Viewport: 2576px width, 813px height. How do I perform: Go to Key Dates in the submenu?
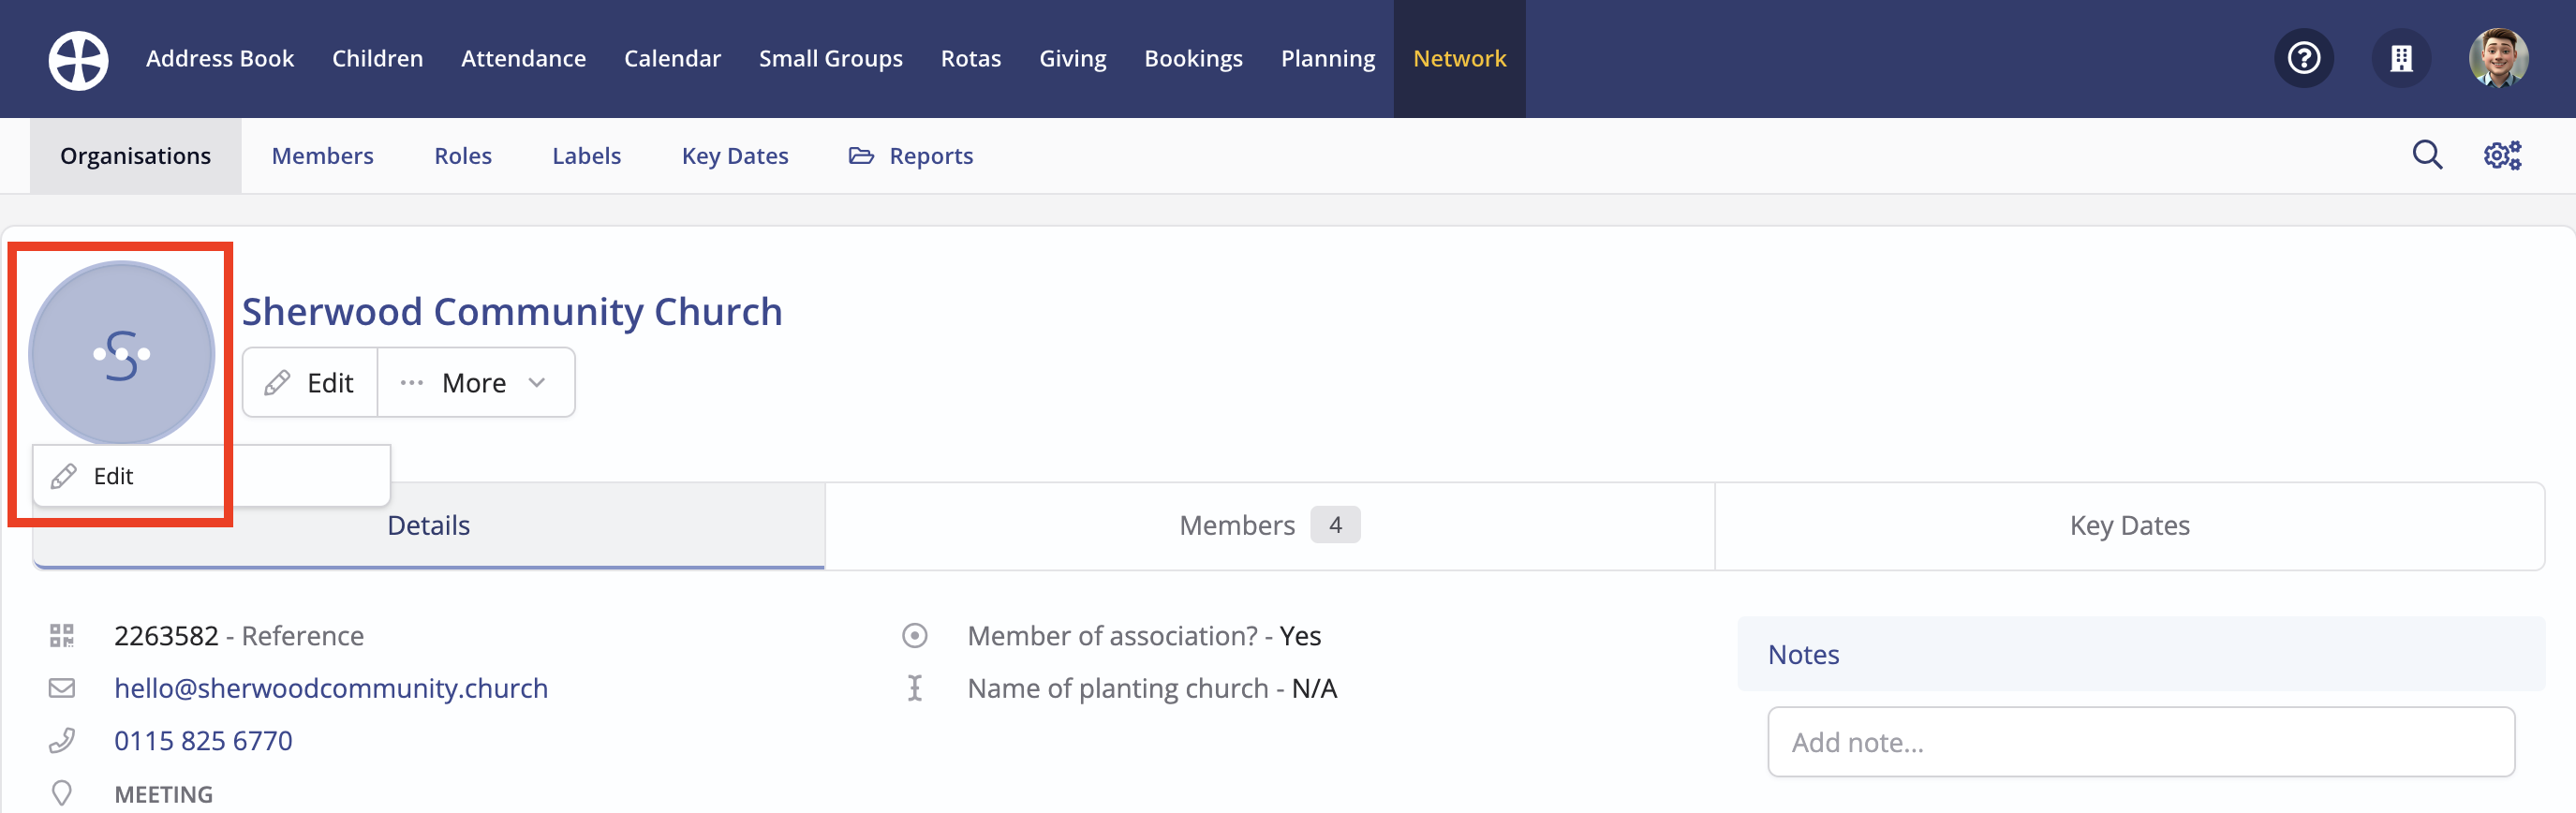click(x=735, y=156)
